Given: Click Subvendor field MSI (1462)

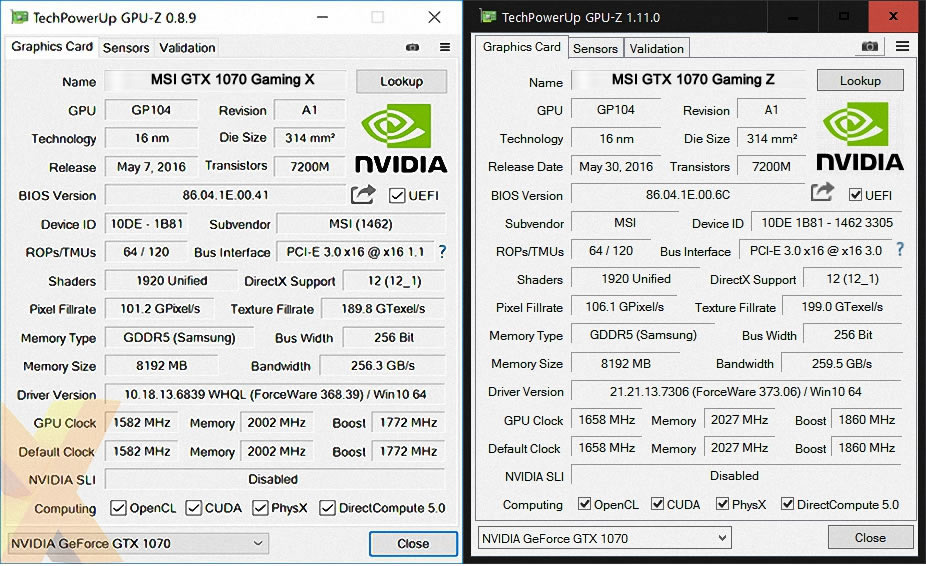Looking at the screenshot, I should click(360, 224).
